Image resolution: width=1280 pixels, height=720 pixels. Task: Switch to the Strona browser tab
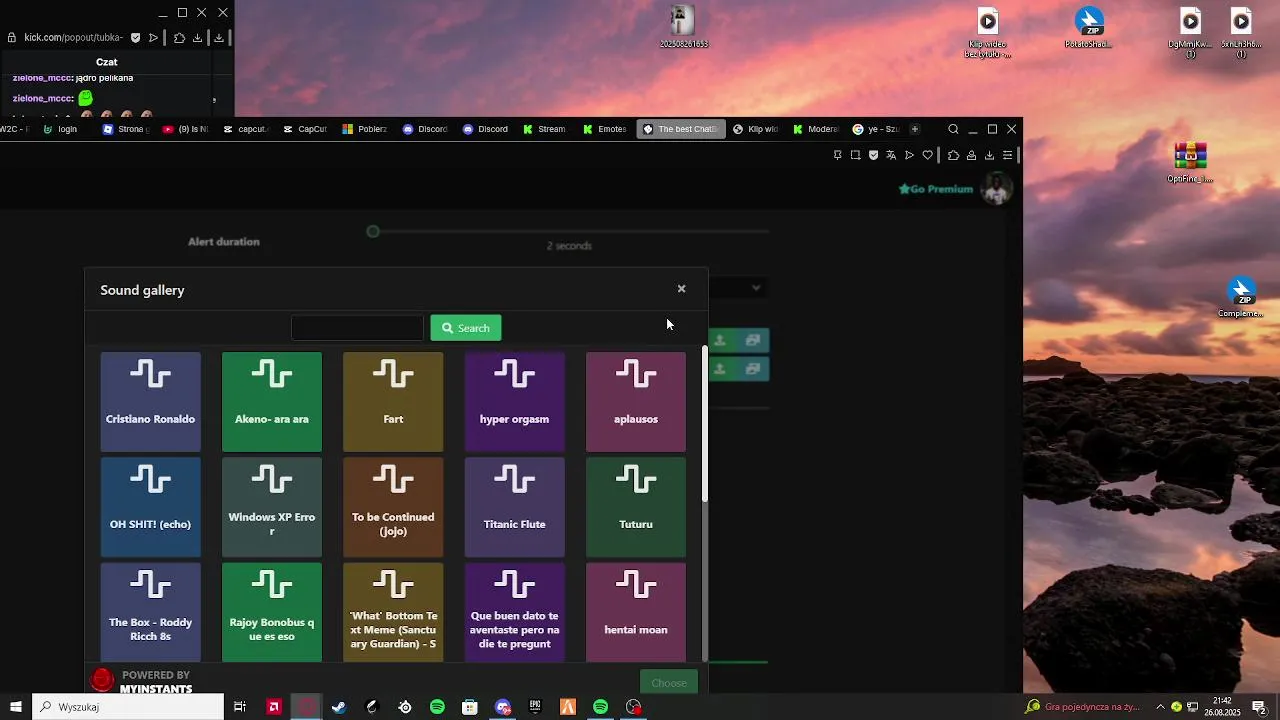126,129
